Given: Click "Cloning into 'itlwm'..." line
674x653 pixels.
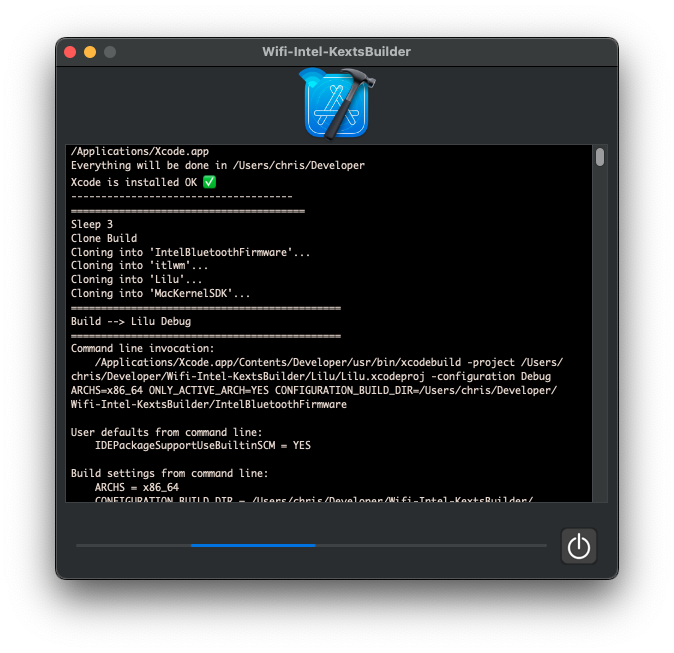Looking at the screenshot, I should click(x=139, y=266).
